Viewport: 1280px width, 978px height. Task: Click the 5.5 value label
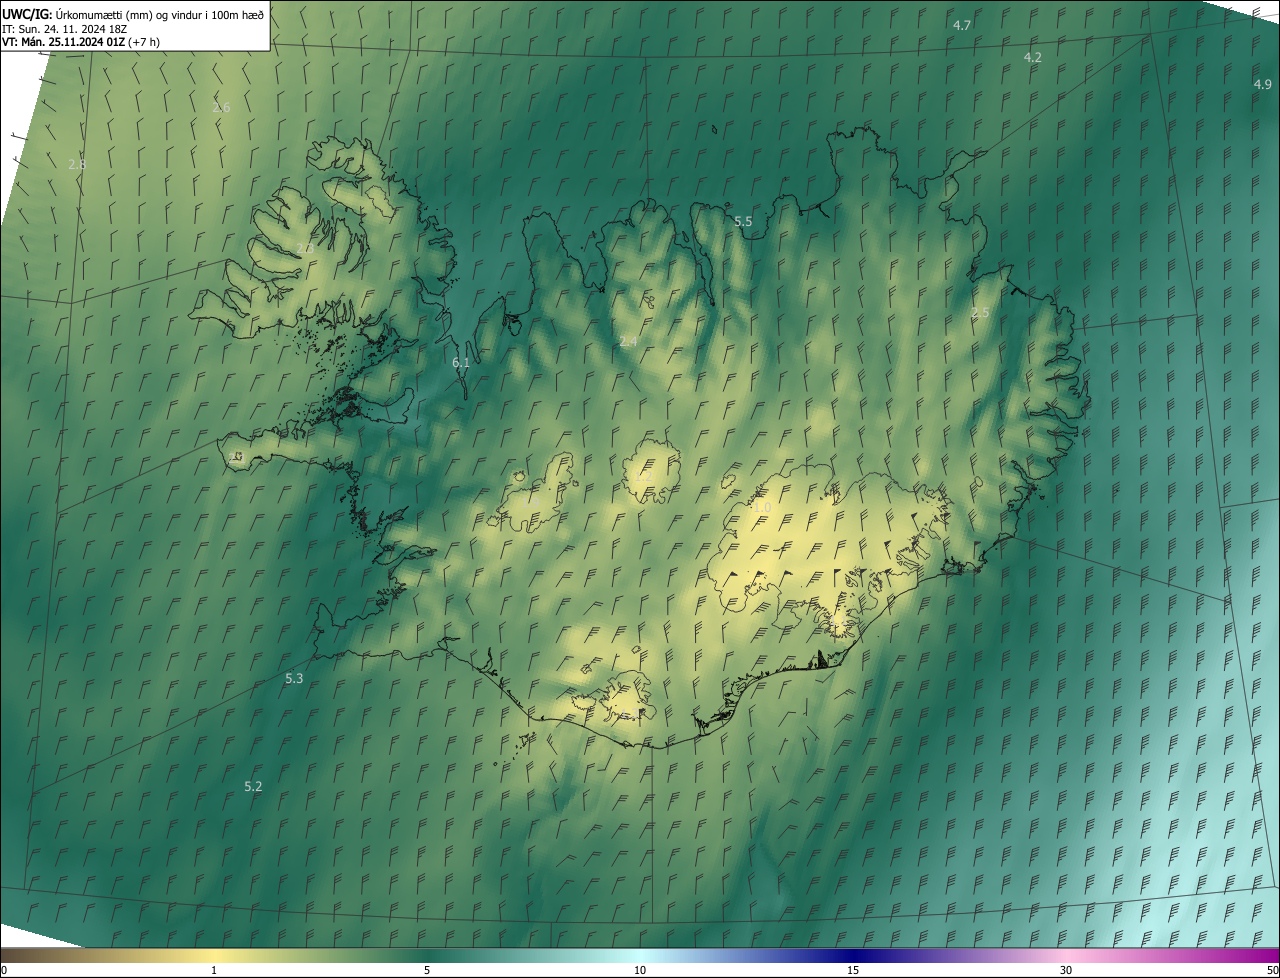point(743,222)
